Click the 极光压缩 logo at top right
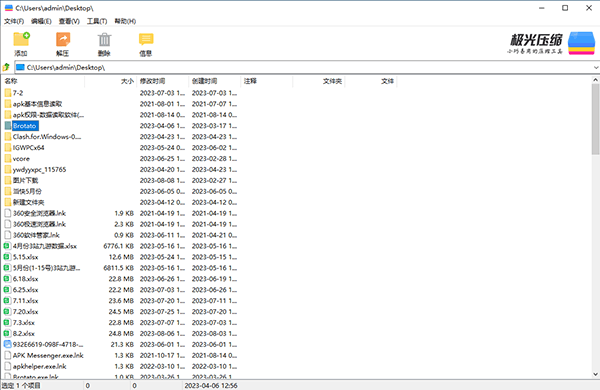Screen dimensions: 600x390 pos(551,43)
